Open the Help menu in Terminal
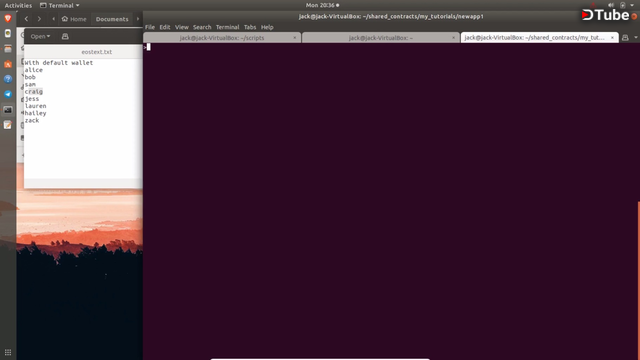Viewport: 640px width, 360px height. [x=267, y=27]
